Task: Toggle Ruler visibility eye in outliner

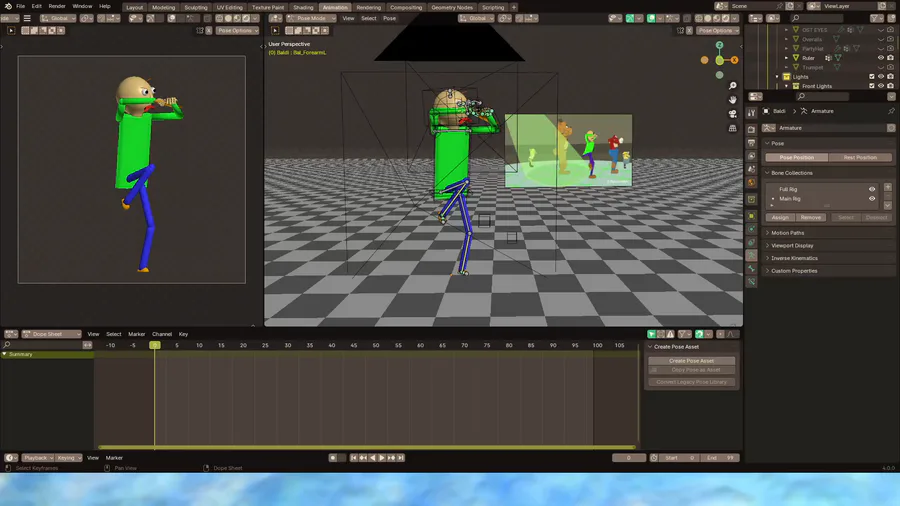Action: (x=880, y=58)
